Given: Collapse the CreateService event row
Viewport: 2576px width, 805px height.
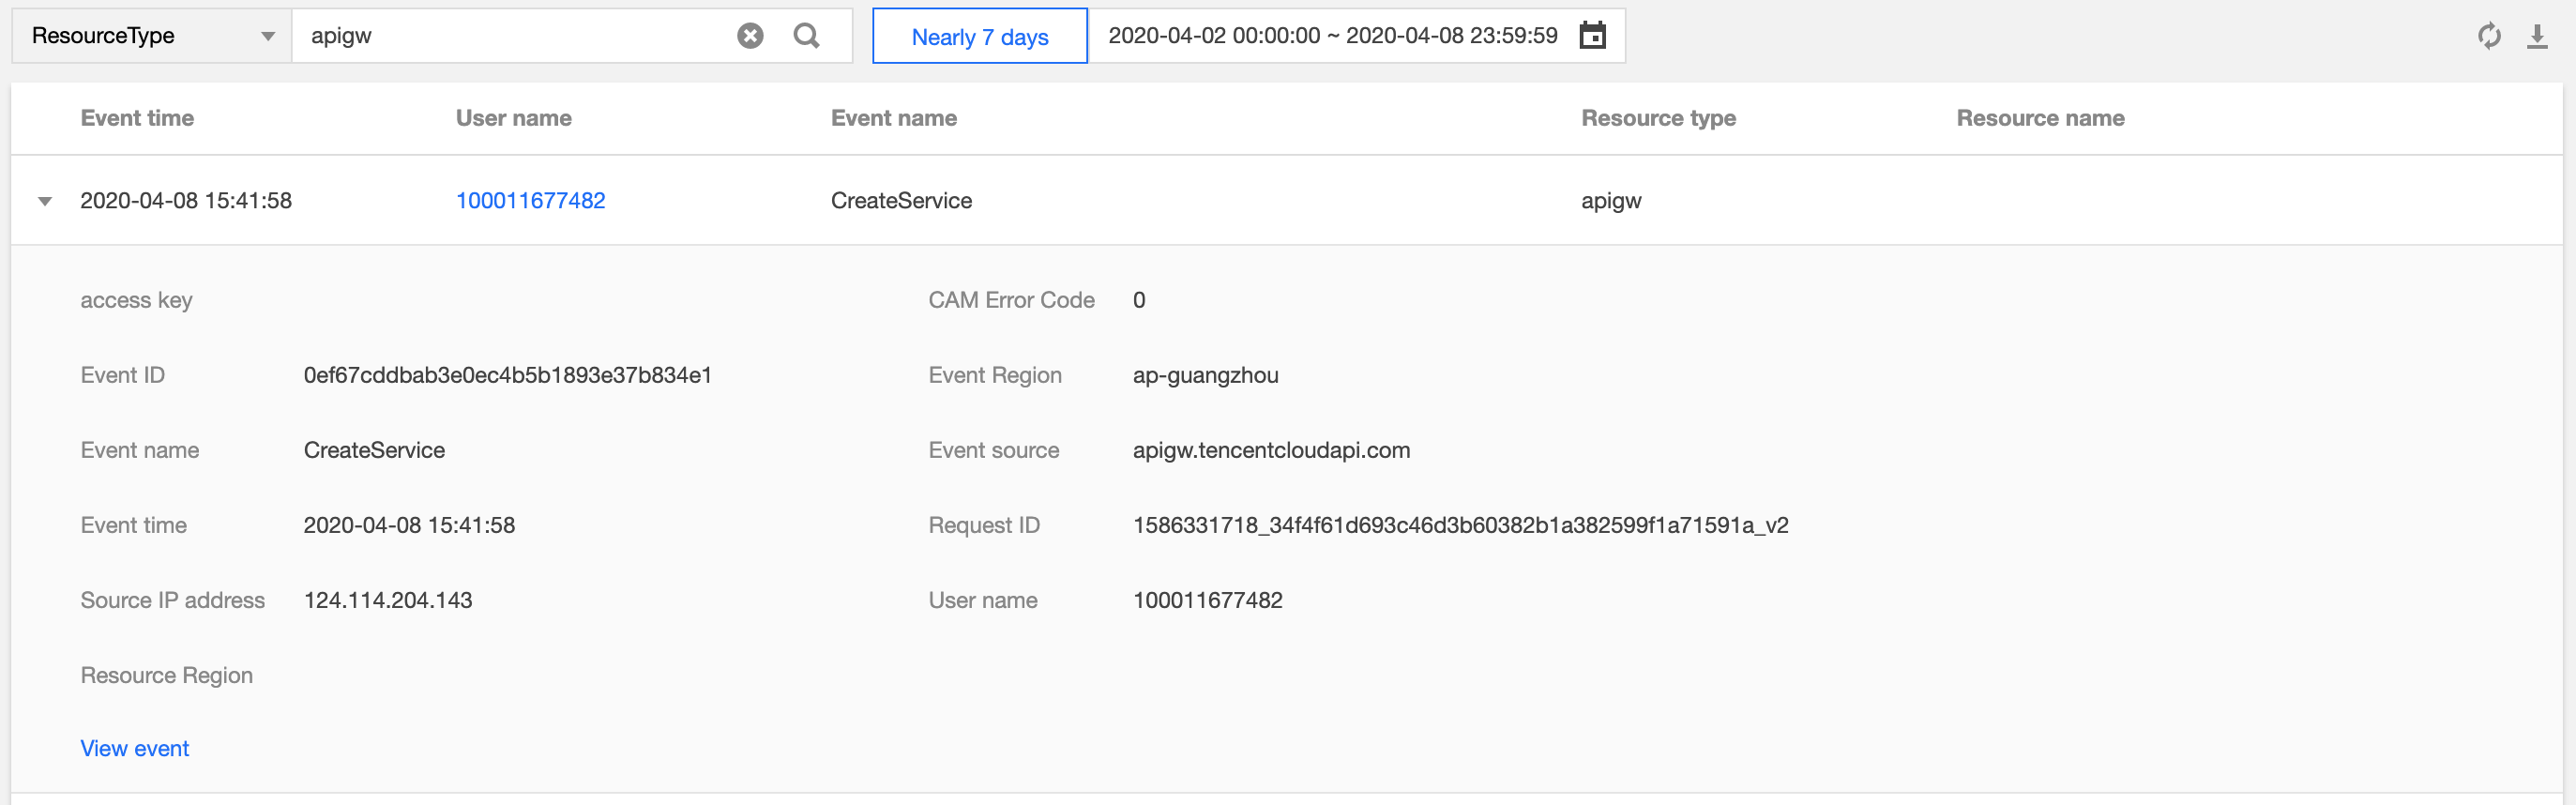Looking at the screenshot, I should 45,201.
